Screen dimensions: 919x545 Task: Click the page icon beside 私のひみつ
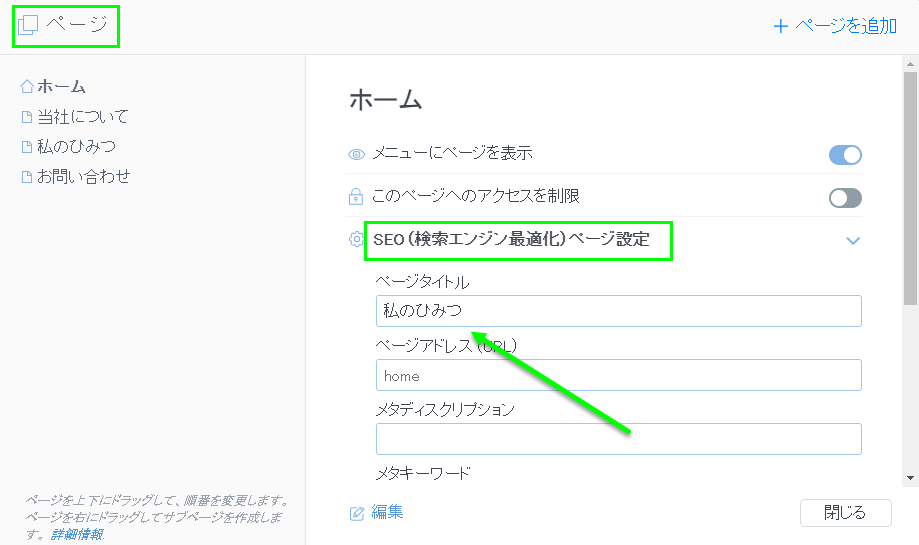[26, 147]
